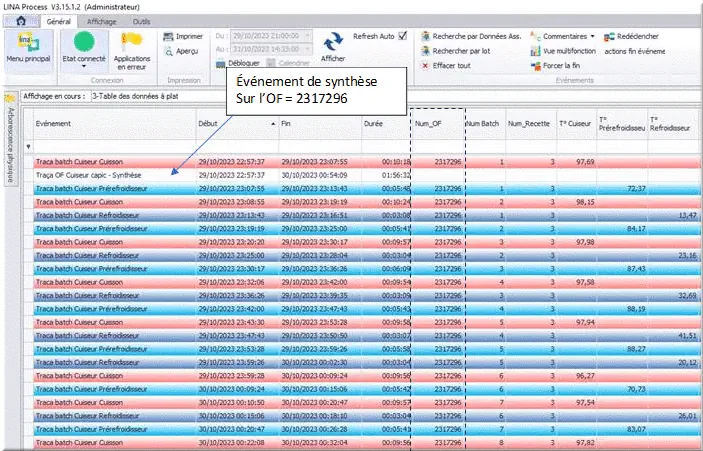
Task: Click the Refroidisseur value 32,69
Action: 687,296
